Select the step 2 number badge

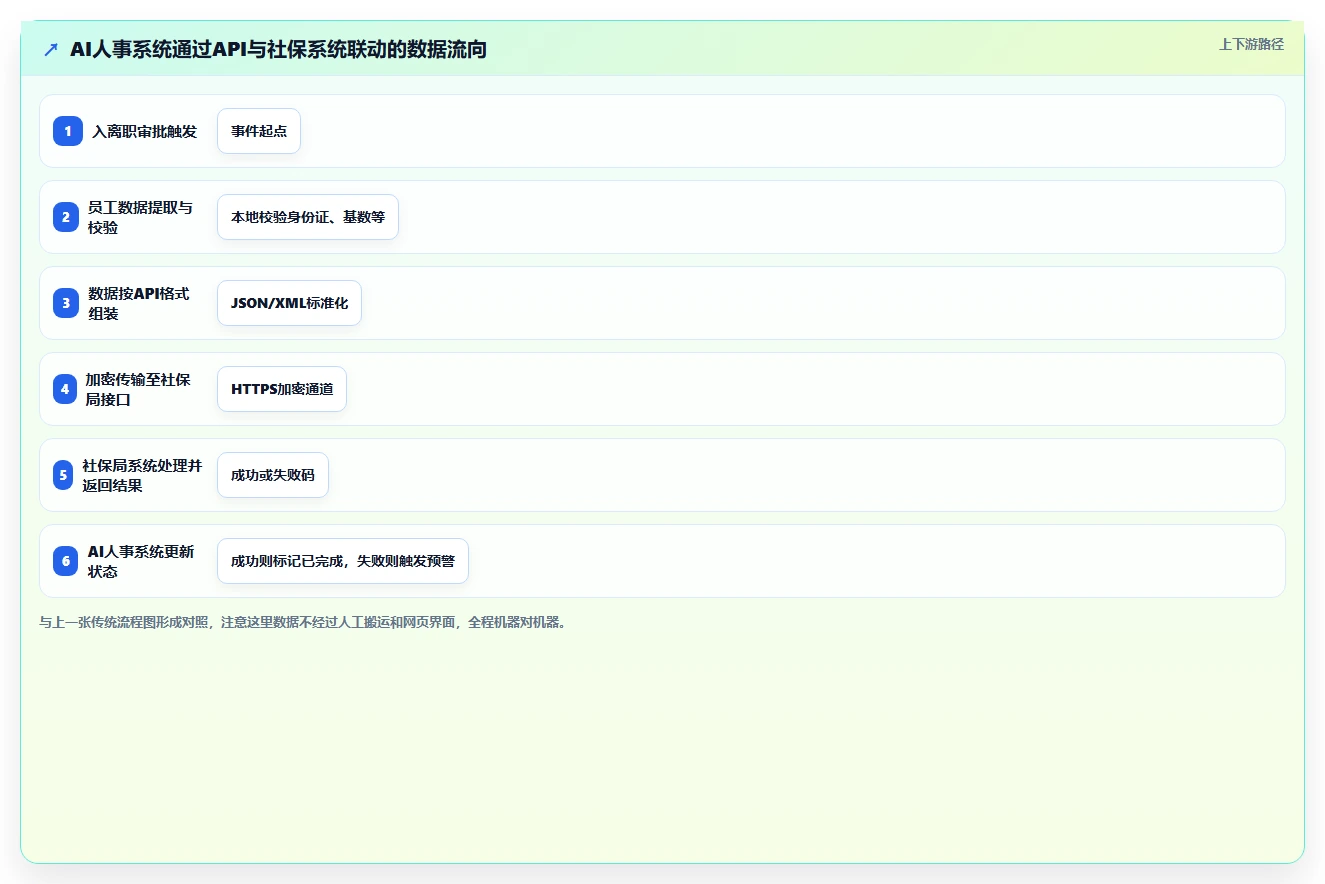pyautogui.click(x=65, y=217)
